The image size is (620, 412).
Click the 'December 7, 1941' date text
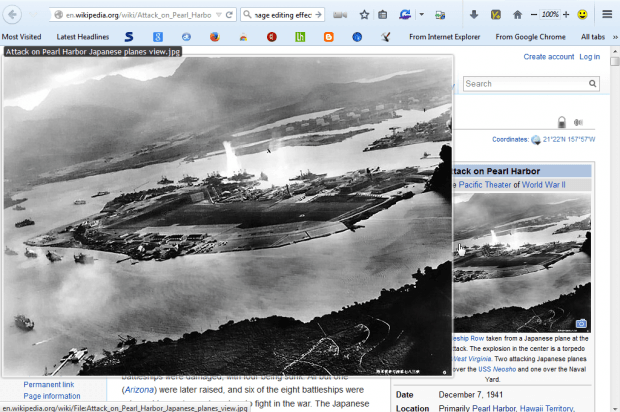pos(471,395)
